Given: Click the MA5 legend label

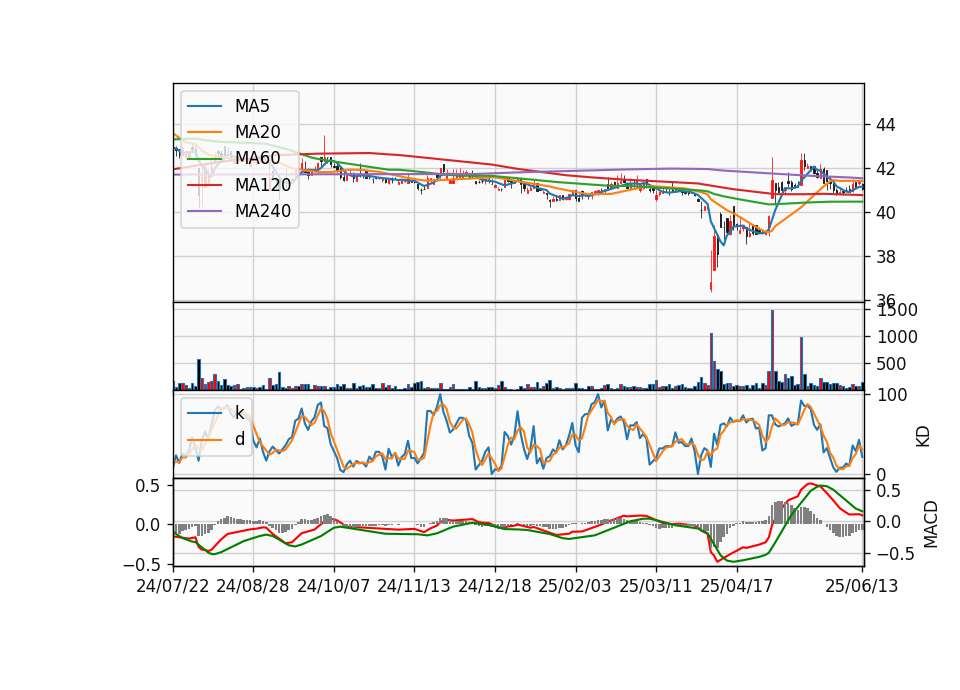Looking at the screenshot, I should pos(252,106).
